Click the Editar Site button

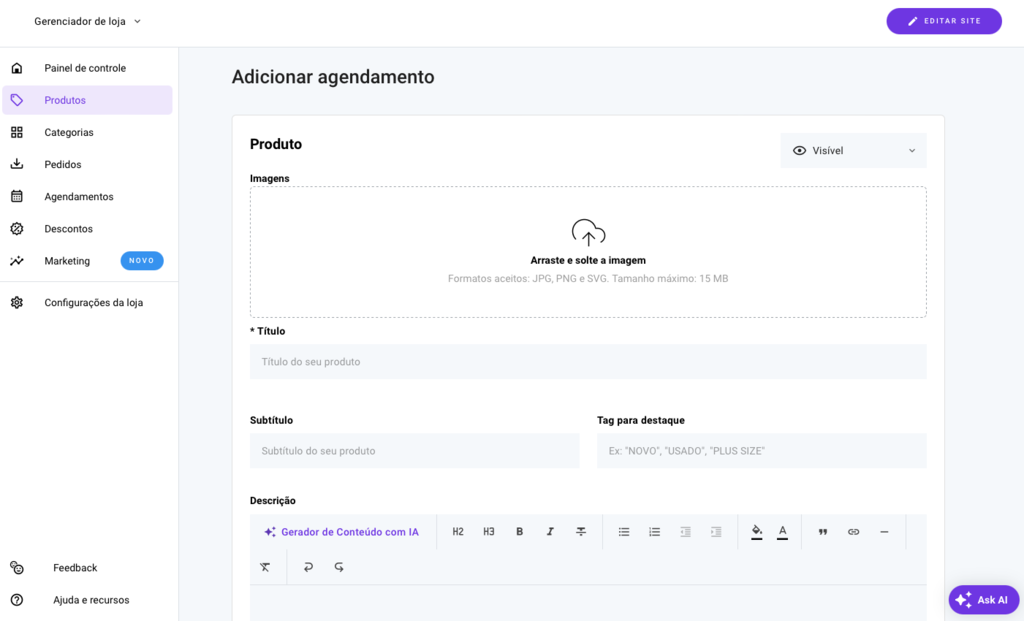point(944,20)
